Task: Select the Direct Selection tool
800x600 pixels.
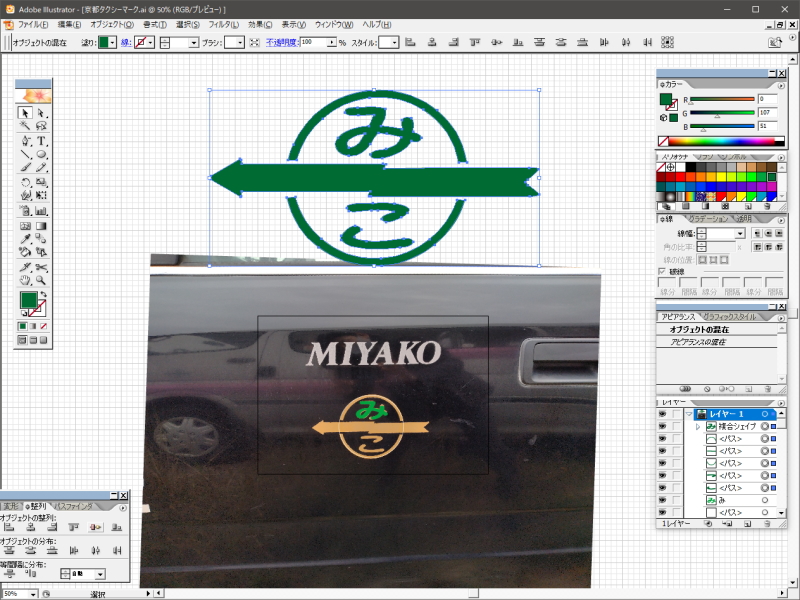Action: (x=41, y=113)
